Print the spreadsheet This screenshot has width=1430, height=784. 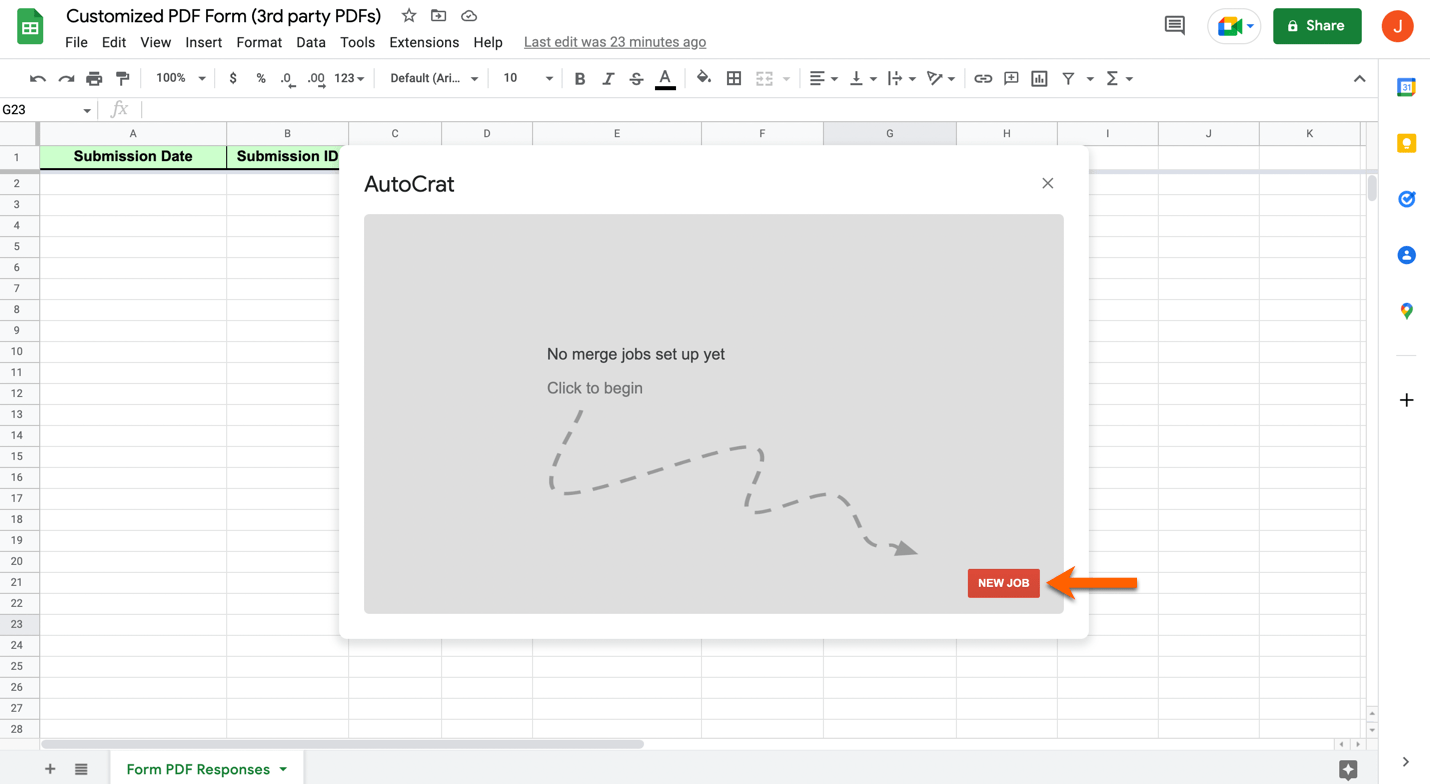tap(94, 78)
